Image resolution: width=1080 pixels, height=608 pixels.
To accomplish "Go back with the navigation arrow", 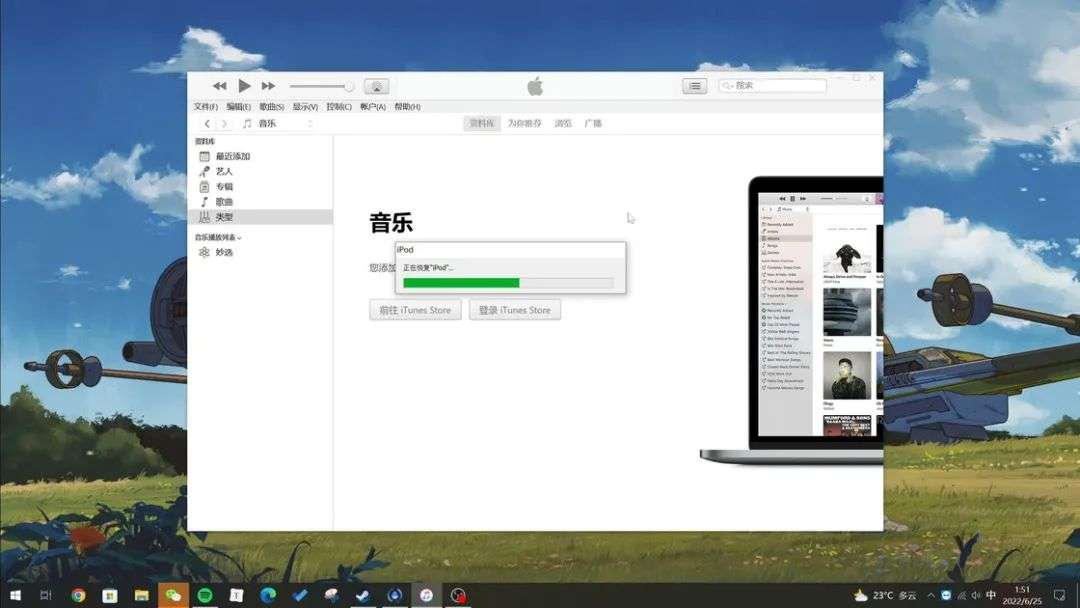I will pos(207,123).
